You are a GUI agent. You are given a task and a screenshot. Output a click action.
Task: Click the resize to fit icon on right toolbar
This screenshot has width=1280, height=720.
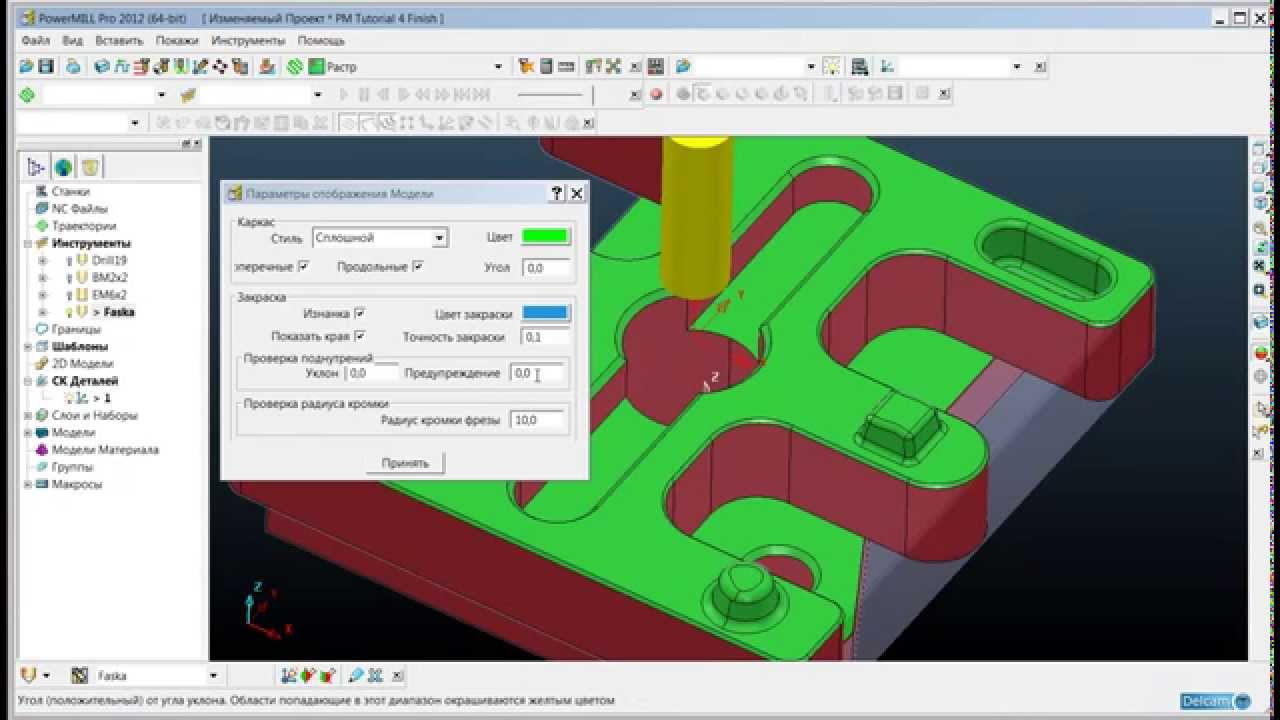(x=1261, y=265)
